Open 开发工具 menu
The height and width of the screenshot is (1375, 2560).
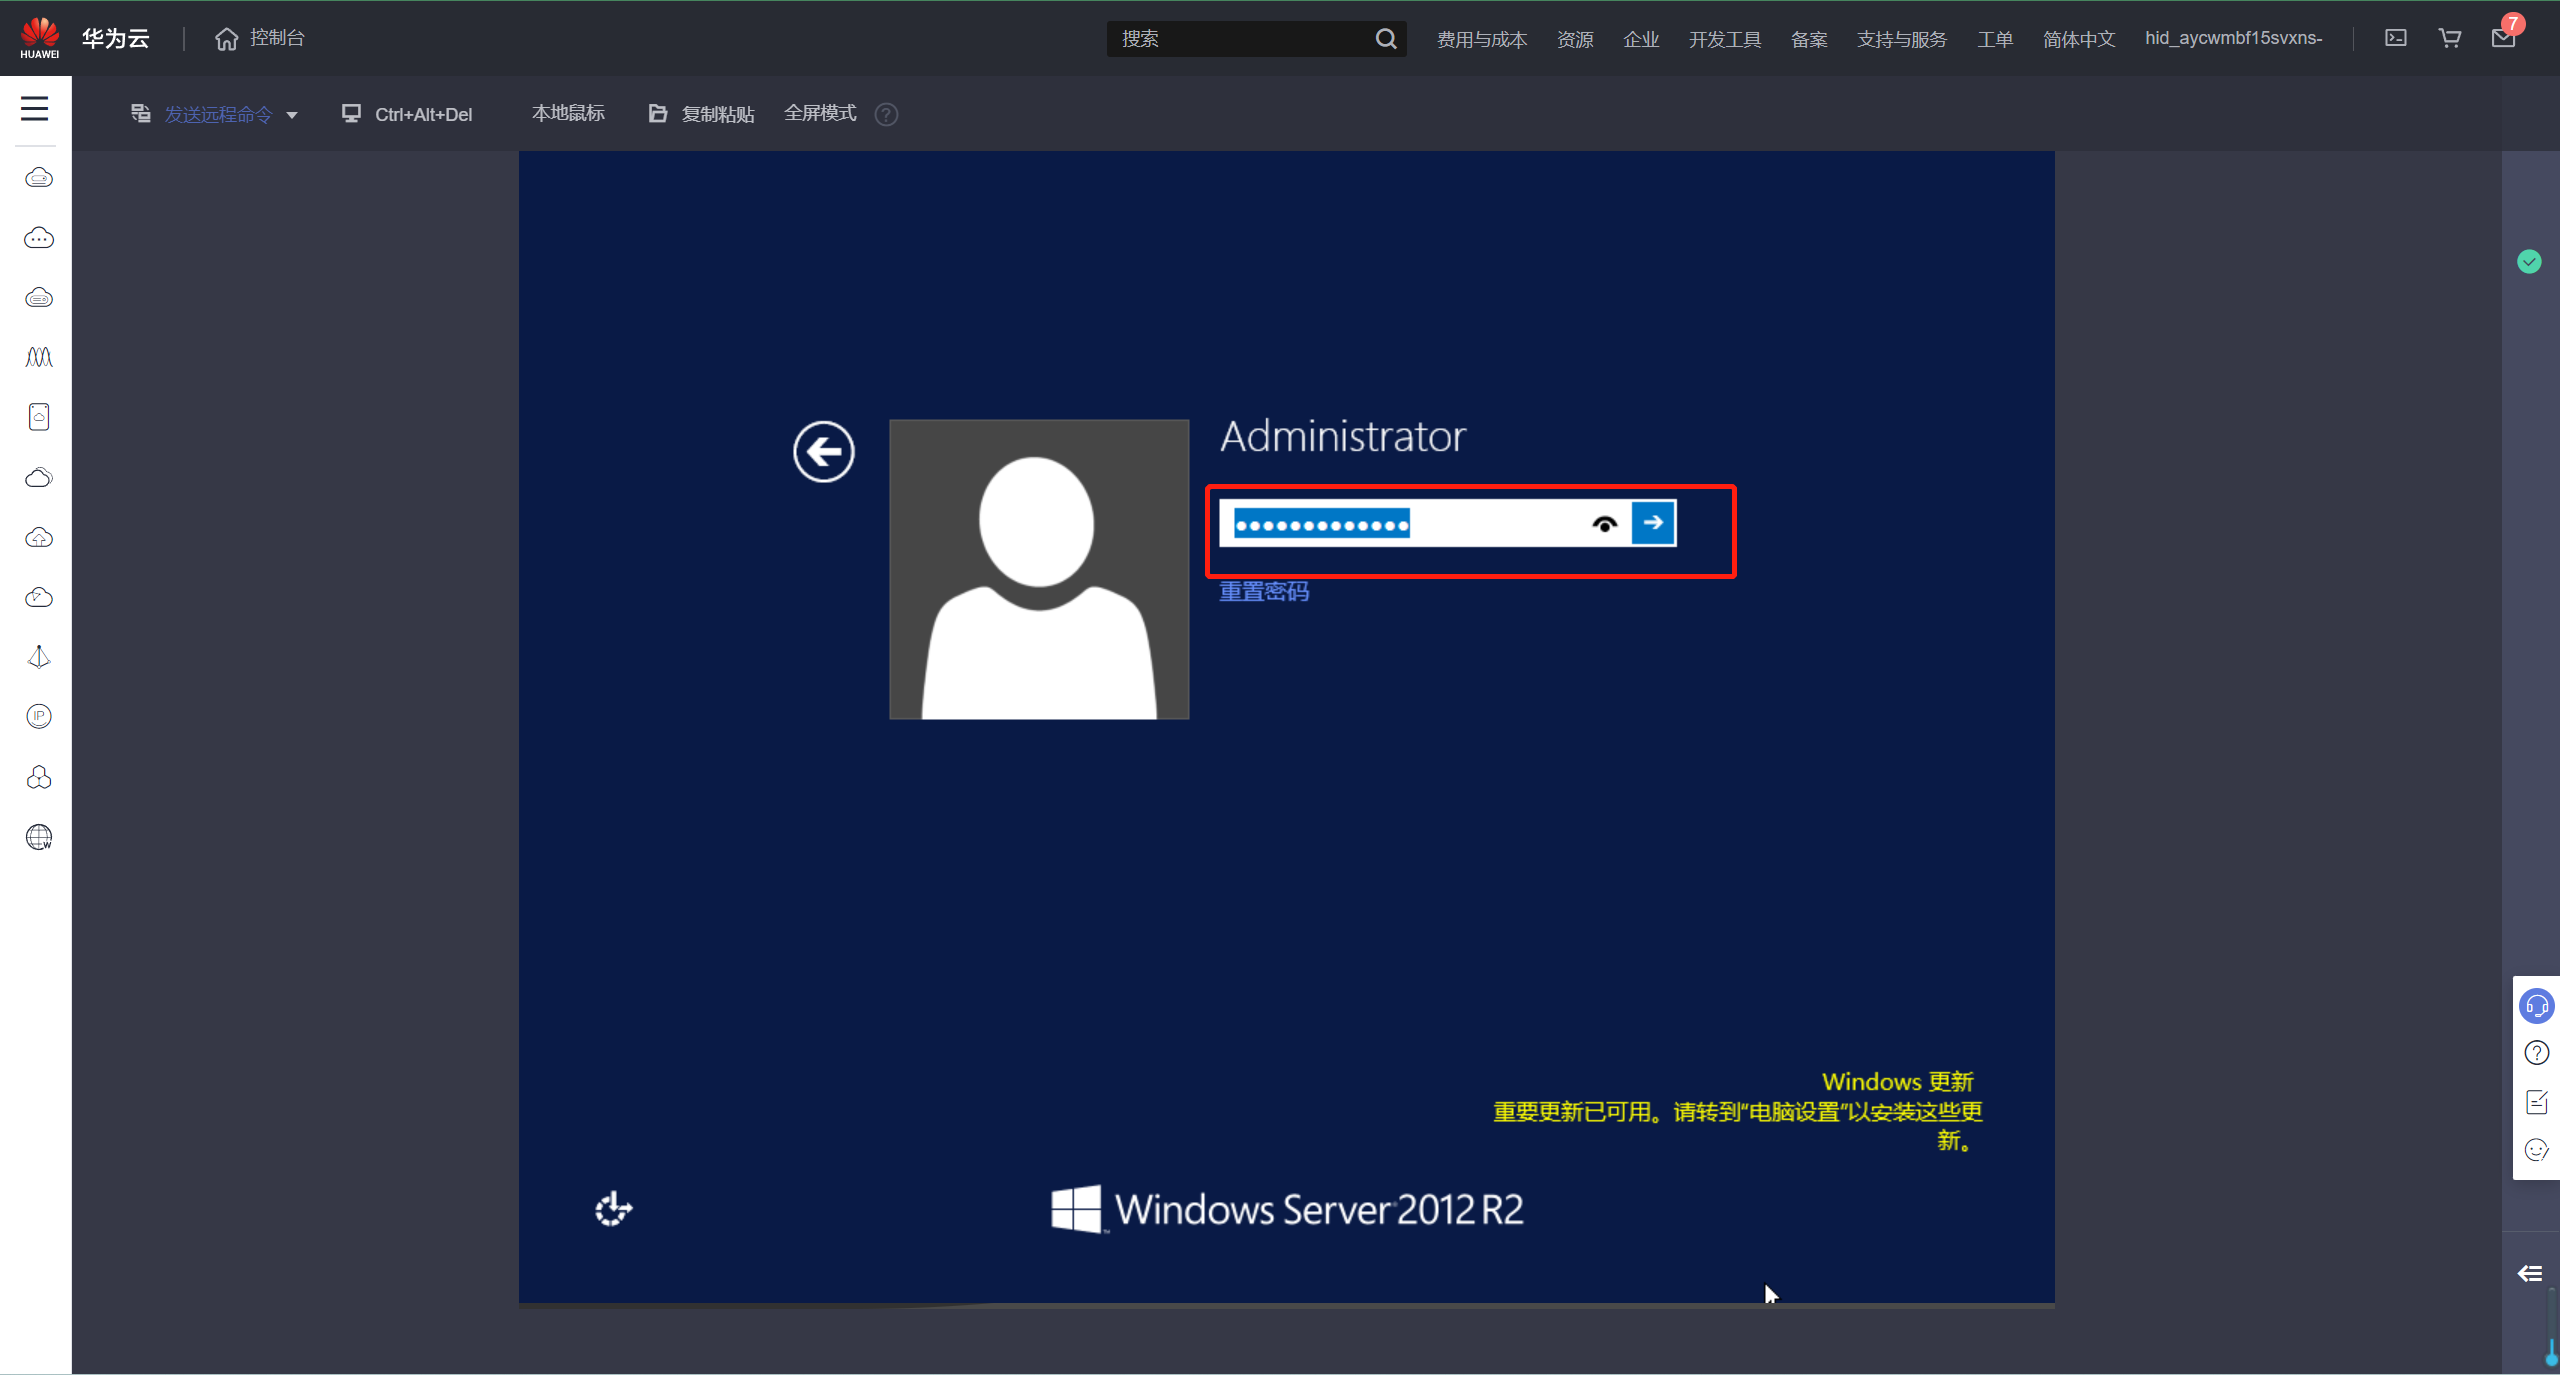click(x=1725, y=39)
